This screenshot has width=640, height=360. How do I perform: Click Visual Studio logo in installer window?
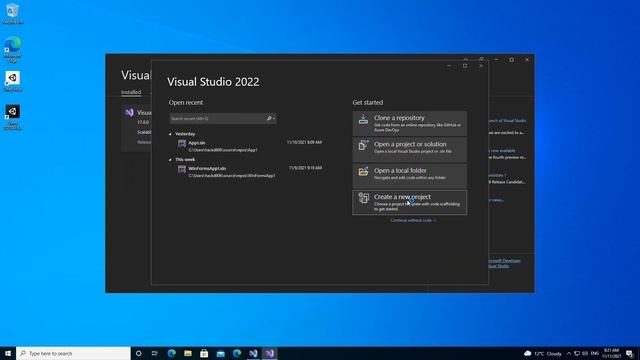[x=129, y=113]
